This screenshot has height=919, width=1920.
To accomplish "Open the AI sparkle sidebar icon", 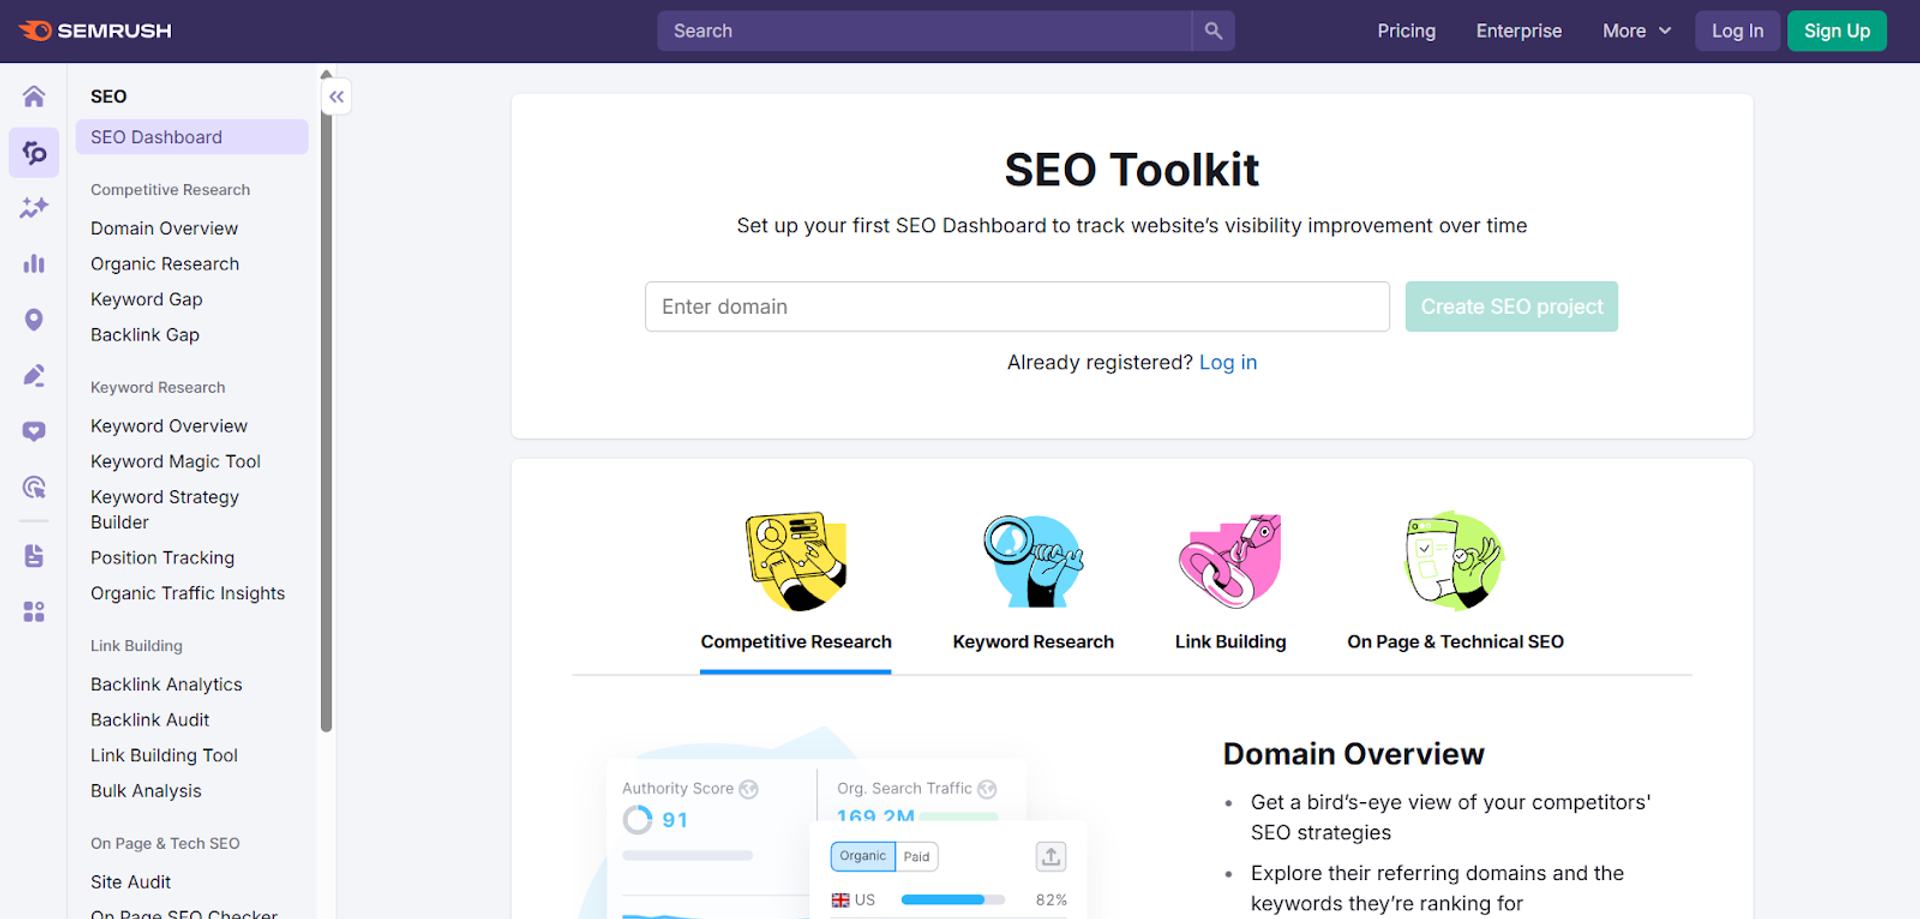I will click(34, 208).
